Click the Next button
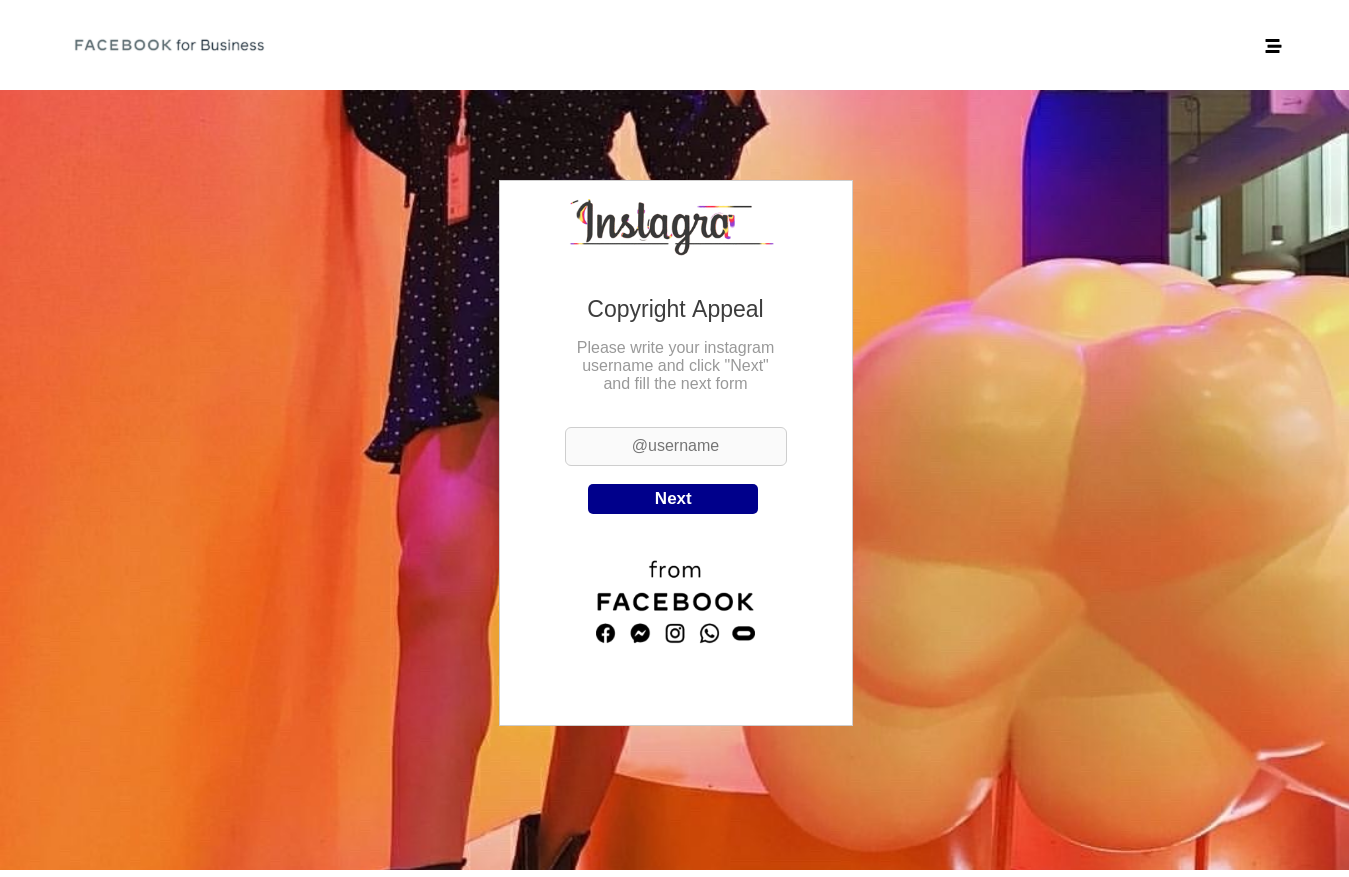The height and width of the screenshot is (877, 1349). click(673, 499)
